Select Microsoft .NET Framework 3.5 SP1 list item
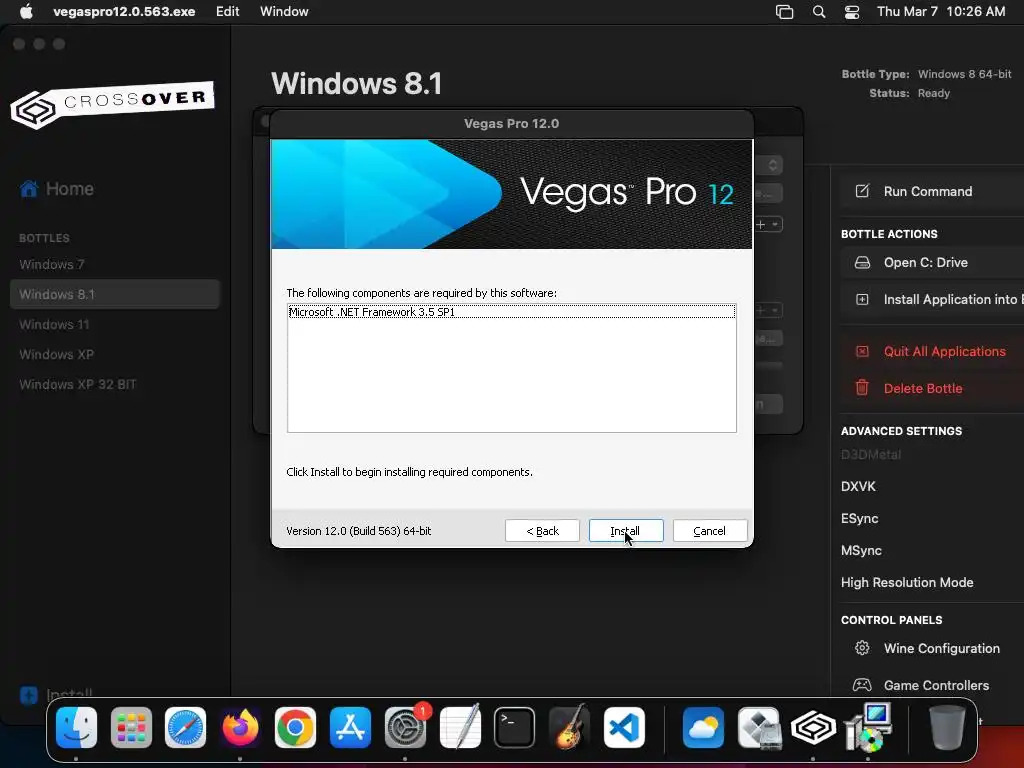 click(511, 312)
